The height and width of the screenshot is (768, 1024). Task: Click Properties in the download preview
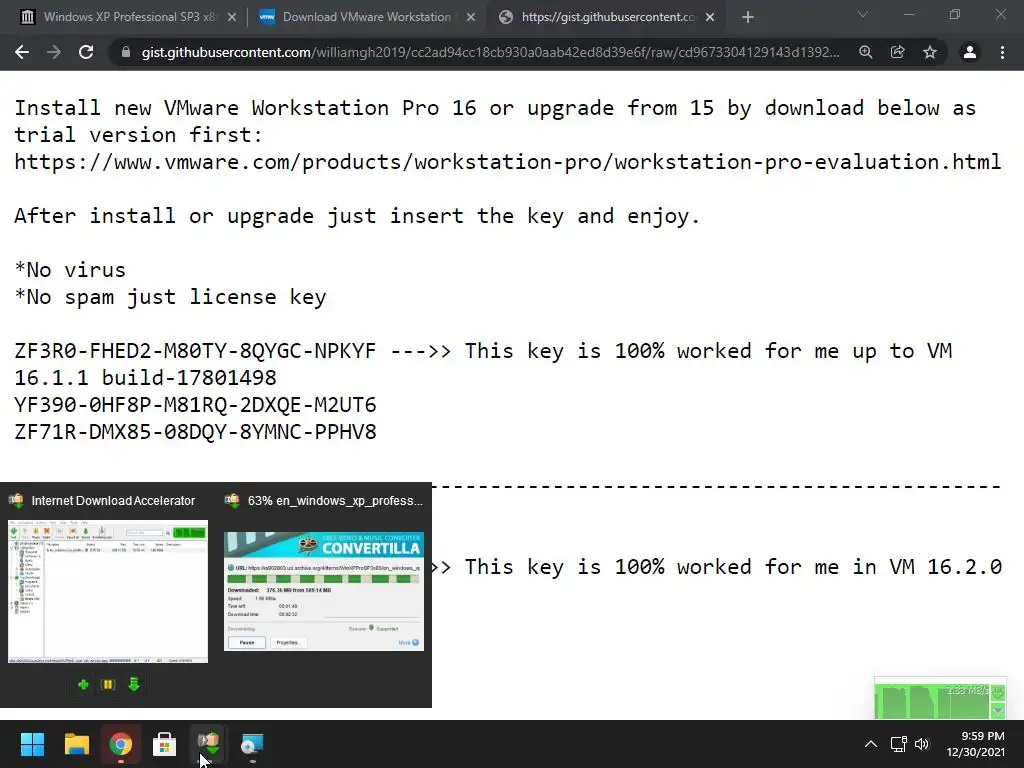(x=288, y=643)
